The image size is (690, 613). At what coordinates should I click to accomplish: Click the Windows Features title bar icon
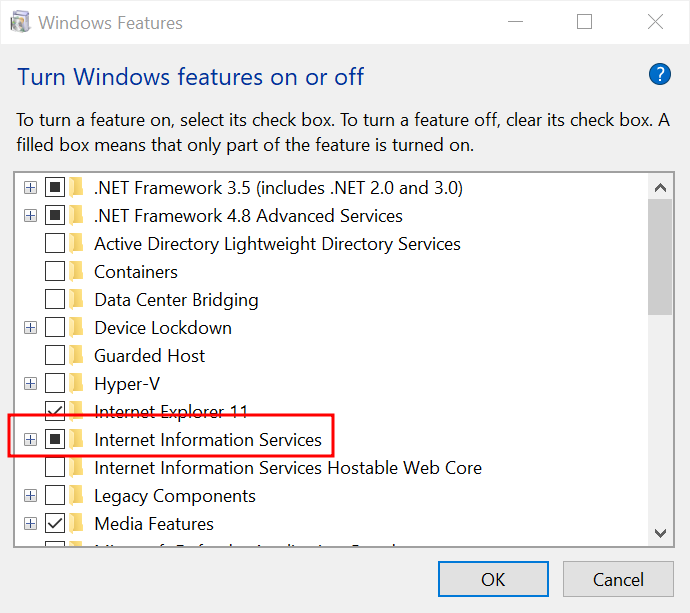point(20,22)
